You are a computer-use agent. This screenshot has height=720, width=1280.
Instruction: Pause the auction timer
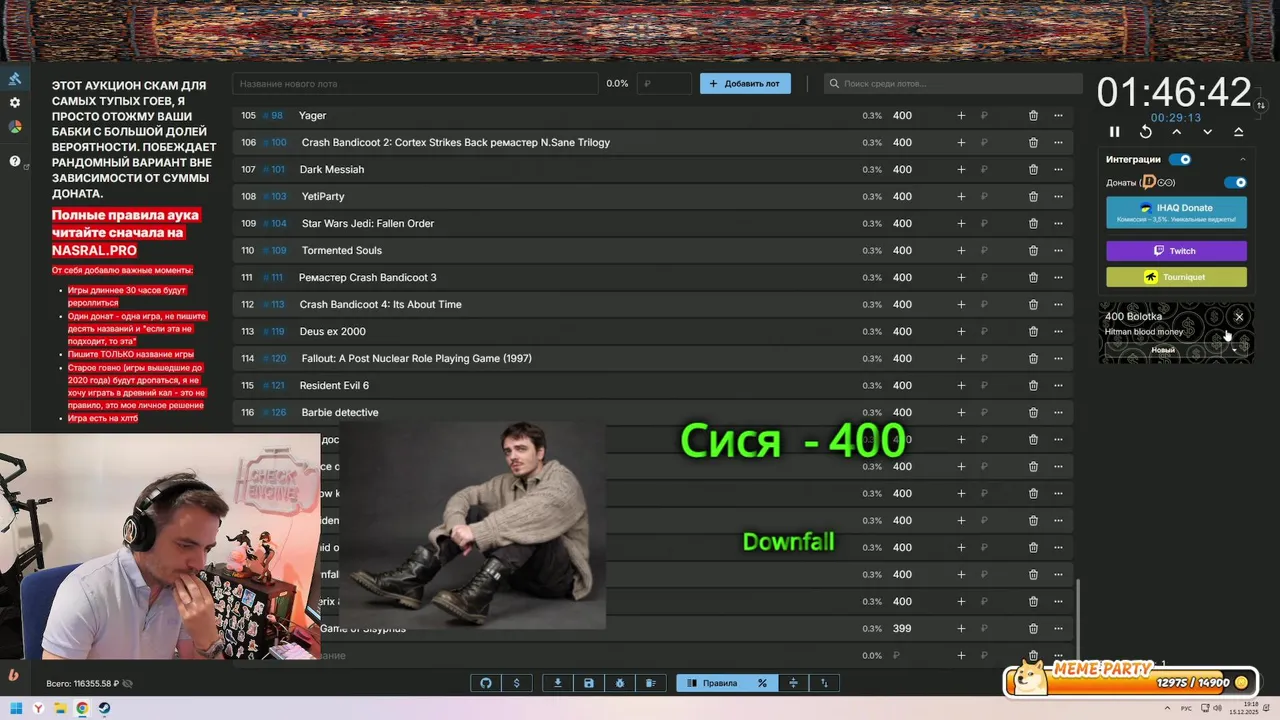(1115, 132)
